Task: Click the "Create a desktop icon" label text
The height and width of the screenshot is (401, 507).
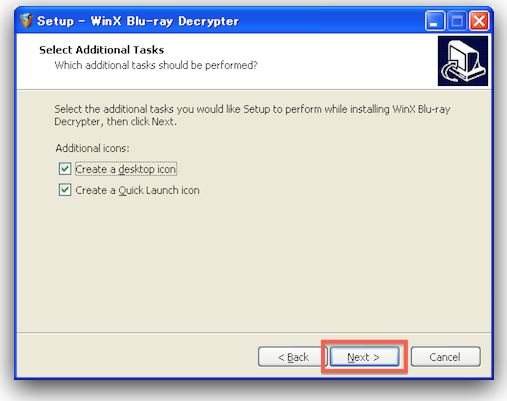Action: click(x=126, y=169)
